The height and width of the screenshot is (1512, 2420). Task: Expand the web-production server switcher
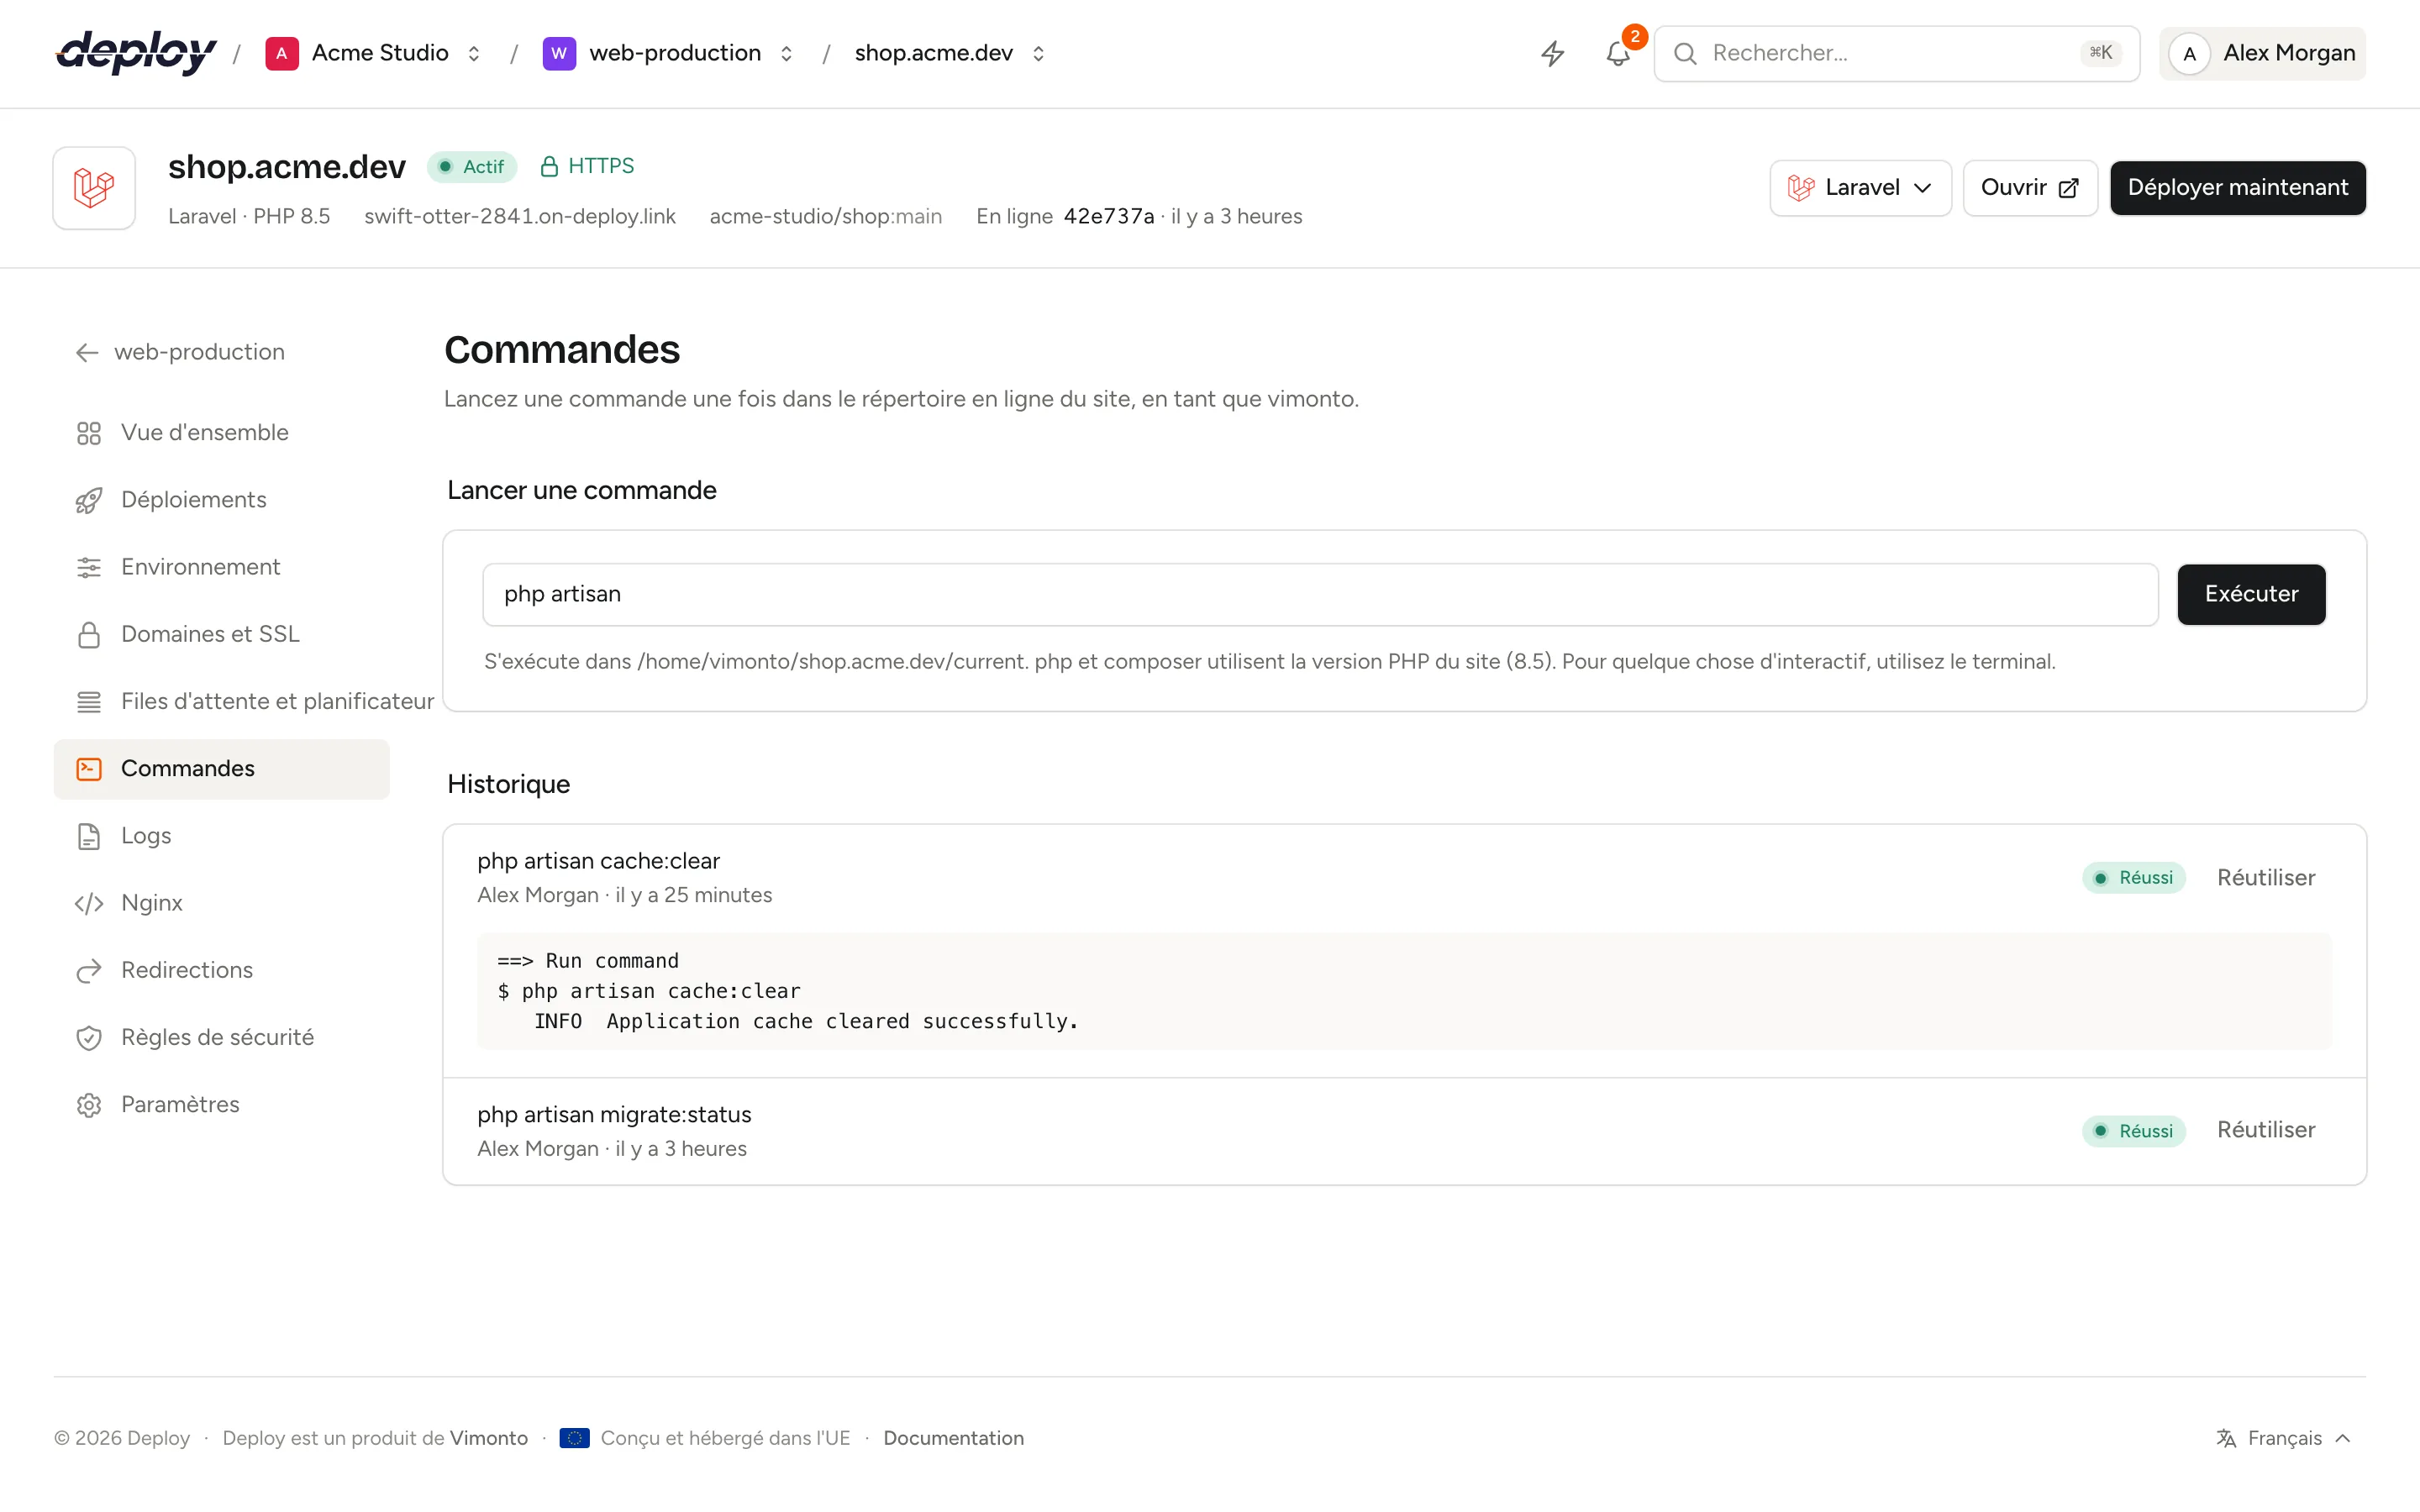(786, 53)
